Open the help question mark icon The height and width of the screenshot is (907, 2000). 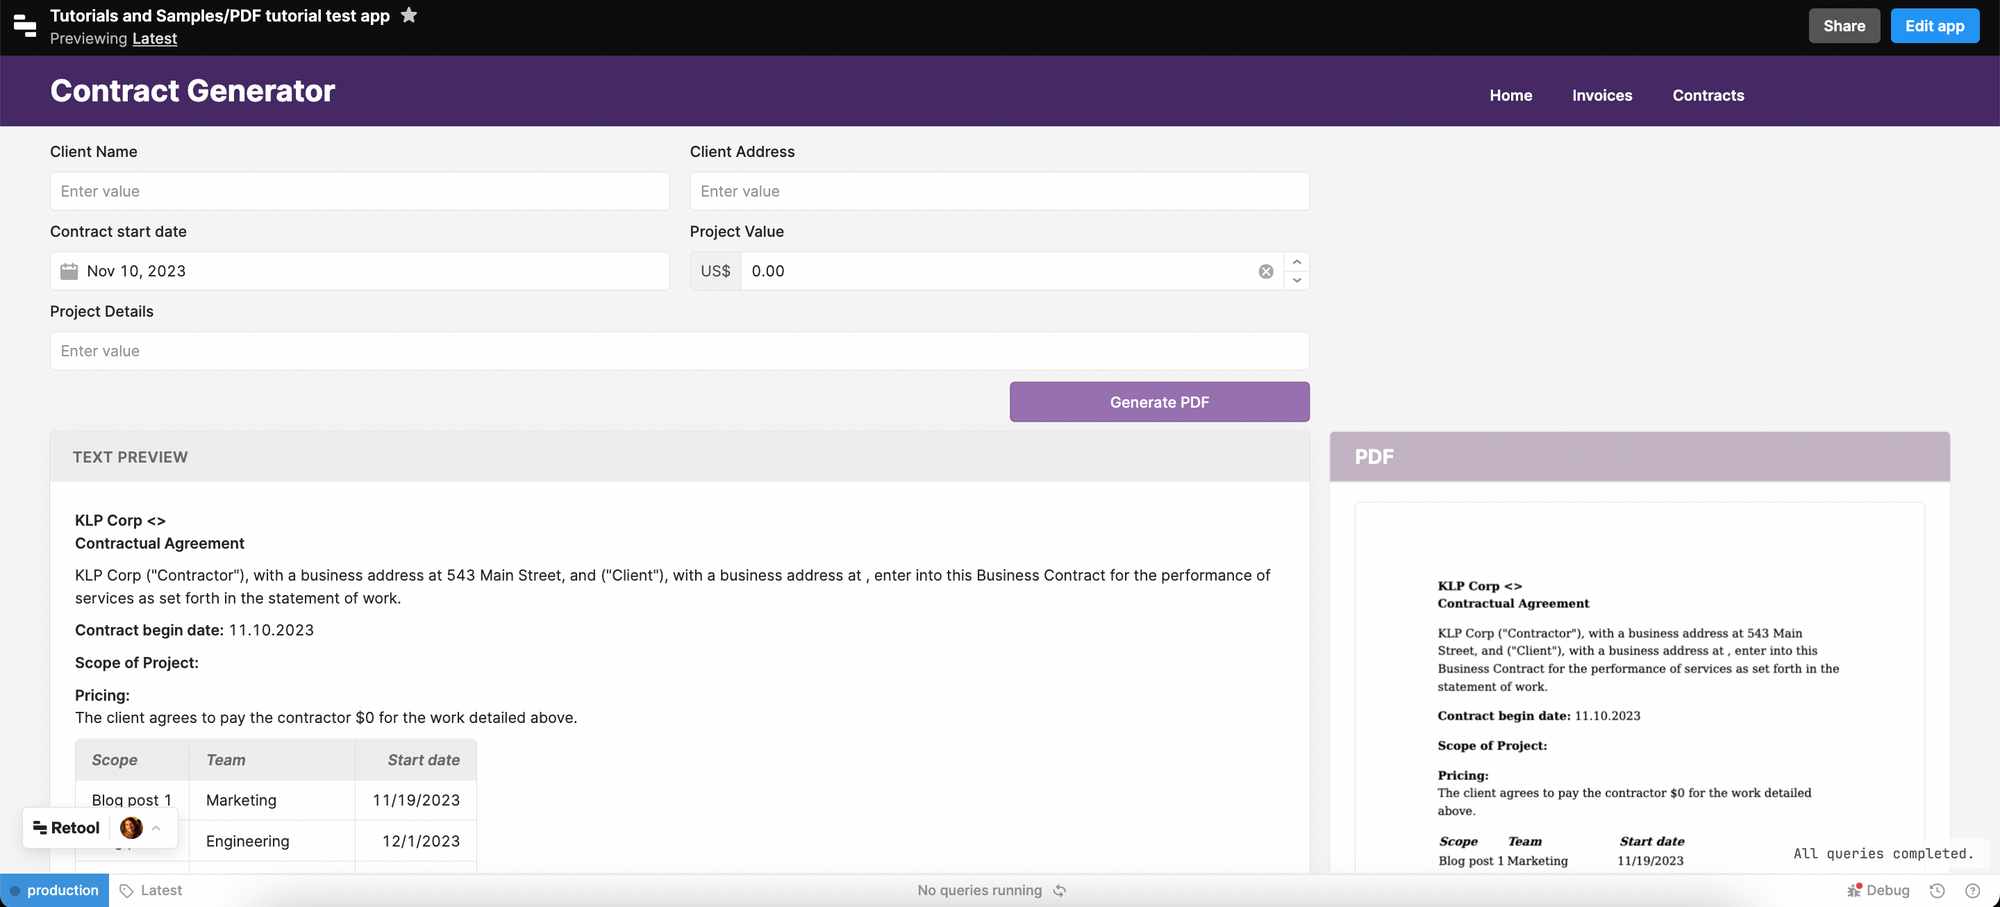pyautogui.click(x=1973, y=890)
